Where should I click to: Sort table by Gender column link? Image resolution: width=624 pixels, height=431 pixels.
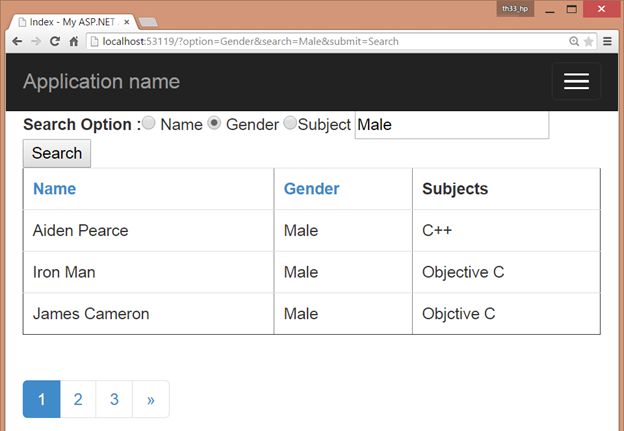(311, 188)
